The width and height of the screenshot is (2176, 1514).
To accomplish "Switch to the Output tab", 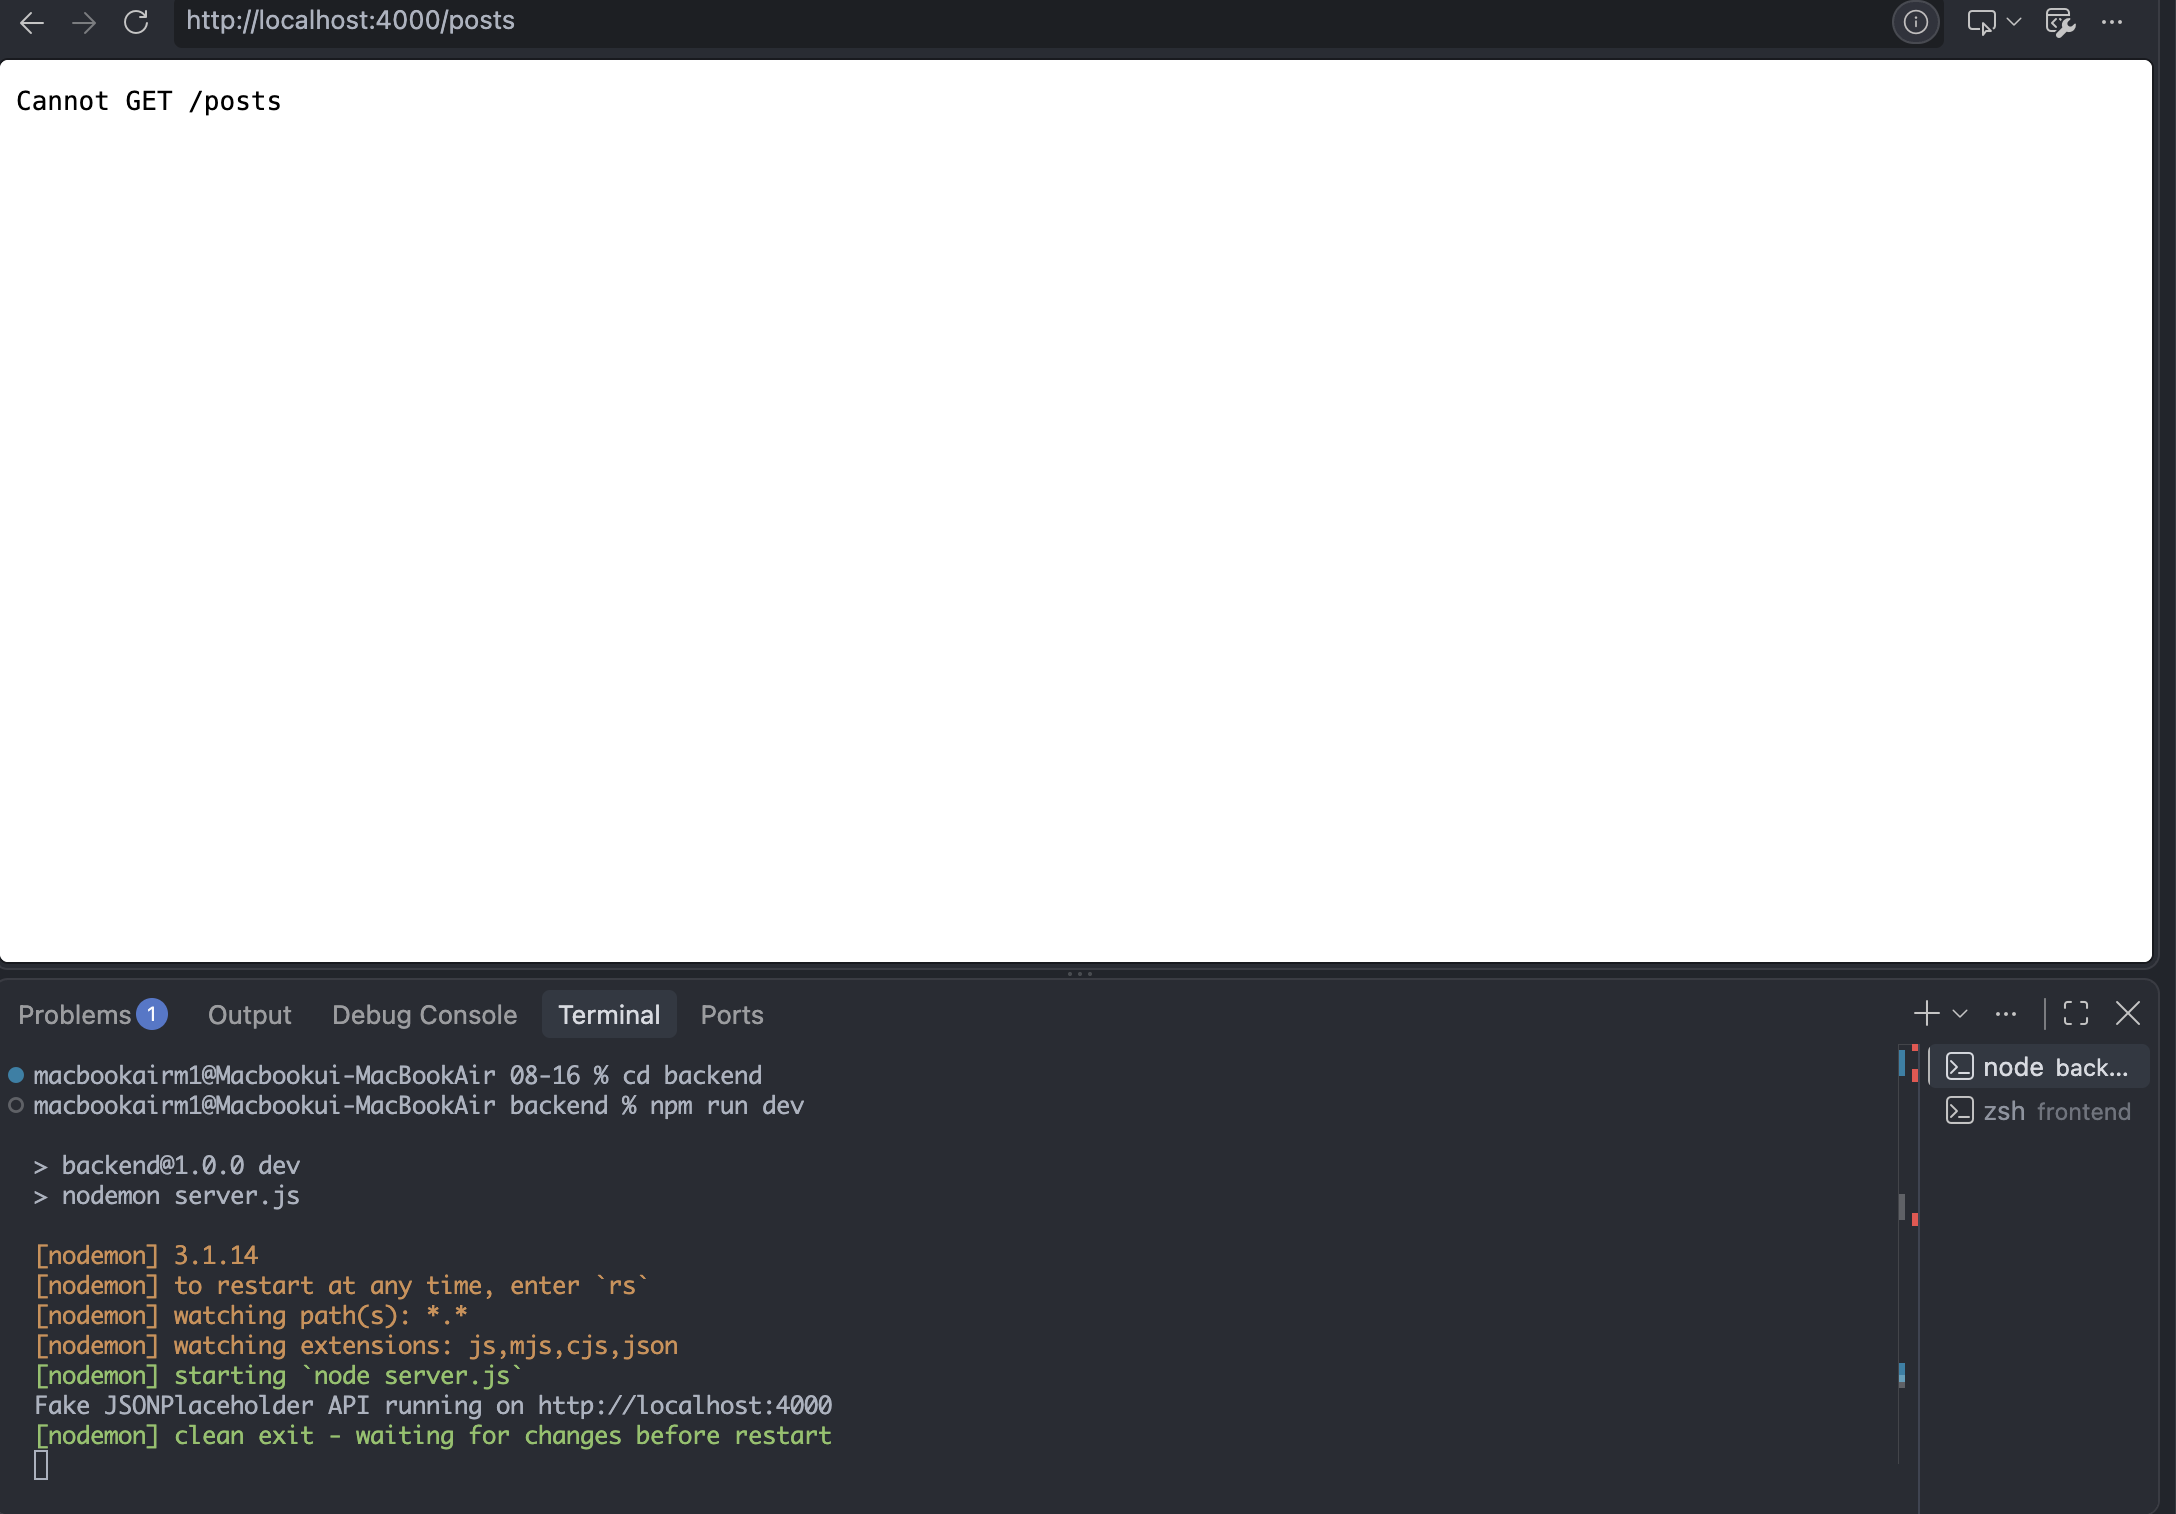I will (249, 1015).
